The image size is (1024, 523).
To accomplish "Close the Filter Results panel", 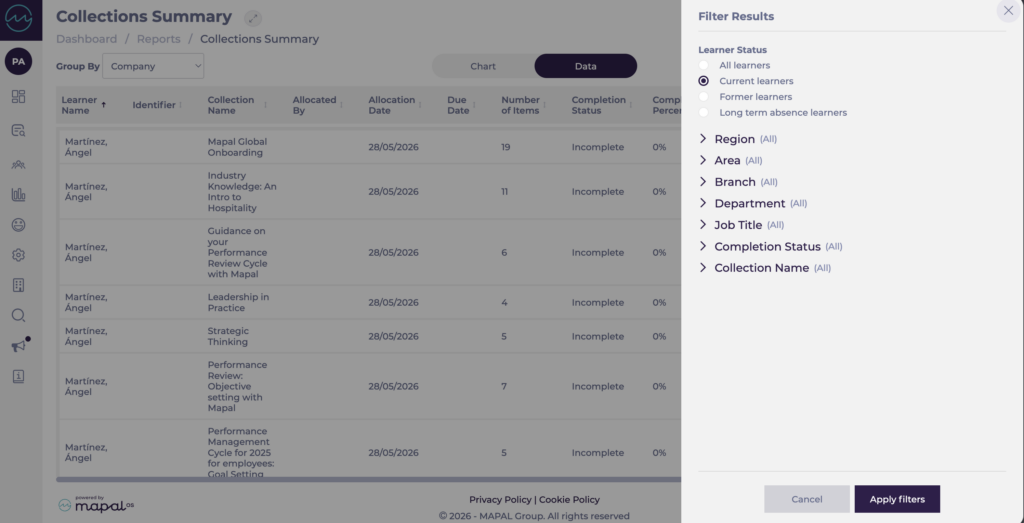I will pyautogui.click(x=1008, y=10).
